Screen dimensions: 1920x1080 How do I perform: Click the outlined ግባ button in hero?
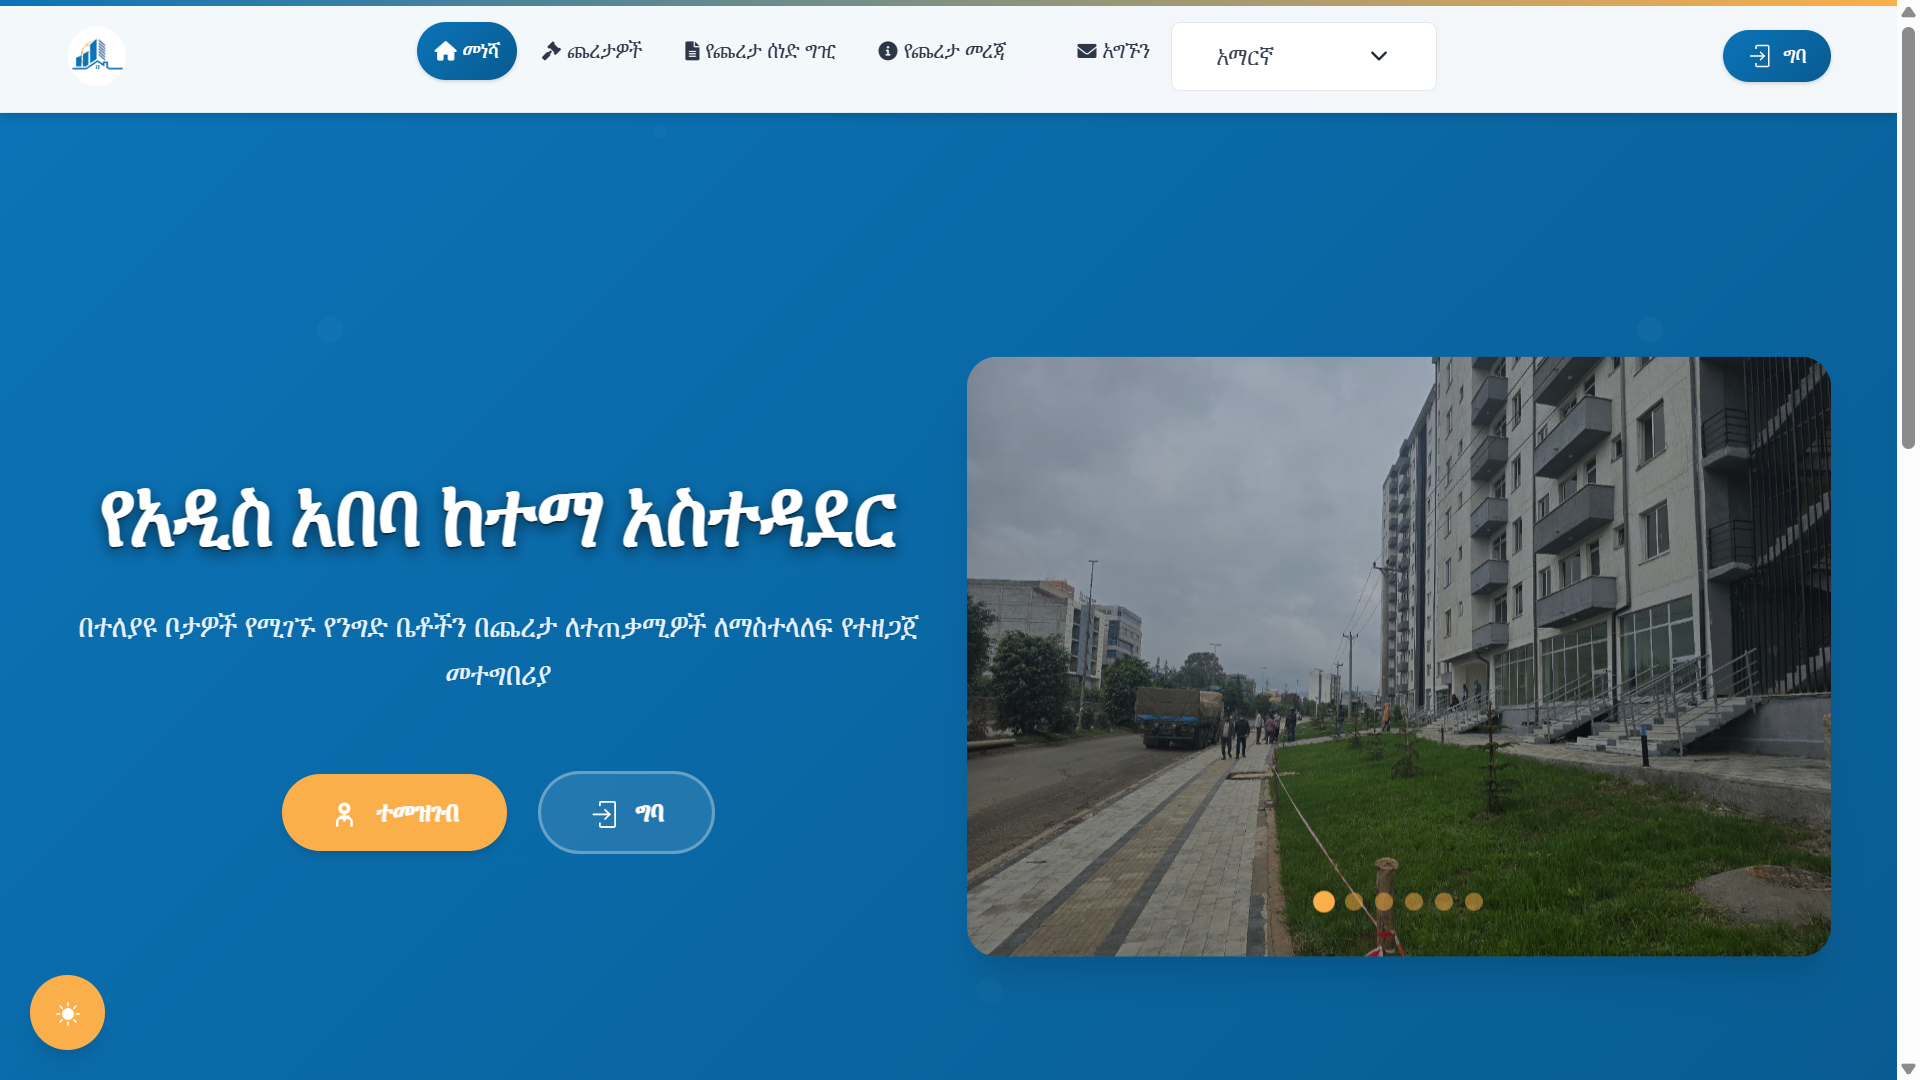point(626,812)
